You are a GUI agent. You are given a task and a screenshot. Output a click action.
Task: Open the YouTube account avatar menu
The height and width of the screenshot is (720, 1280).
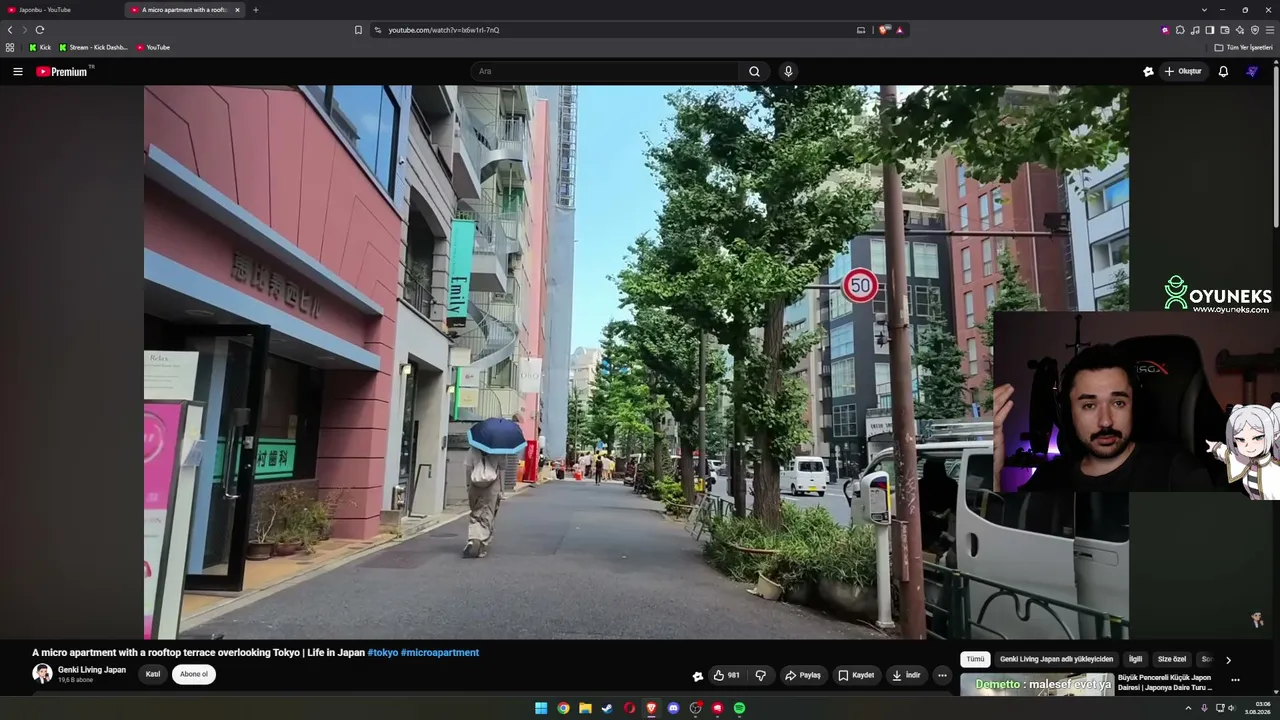point(1252,71)
